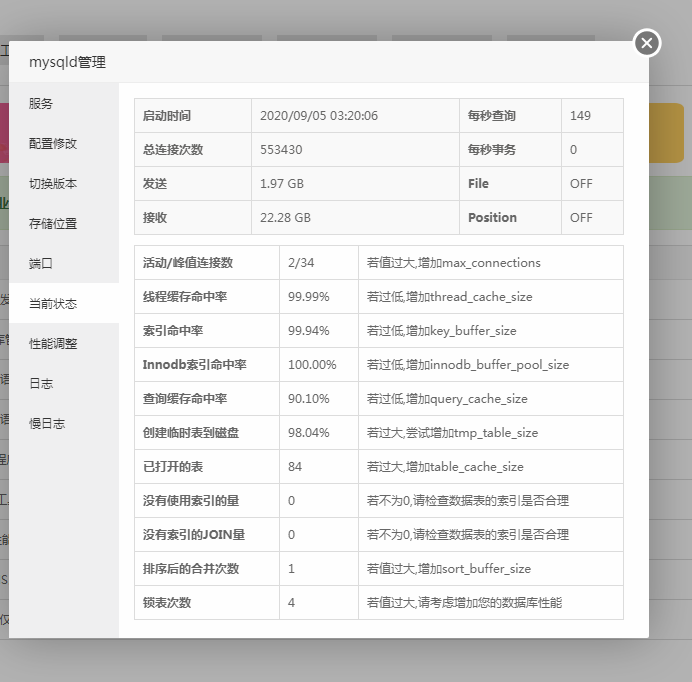
Task: Click the Innodb hit rate 100.00%
Action: coord(312,365)
